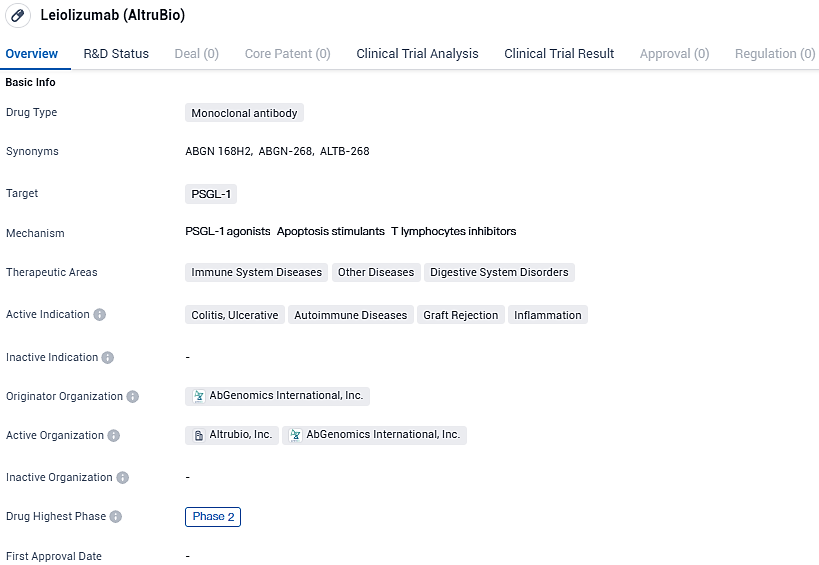Click the Colitis, Ulcerative indication tag

click(235, 315)
